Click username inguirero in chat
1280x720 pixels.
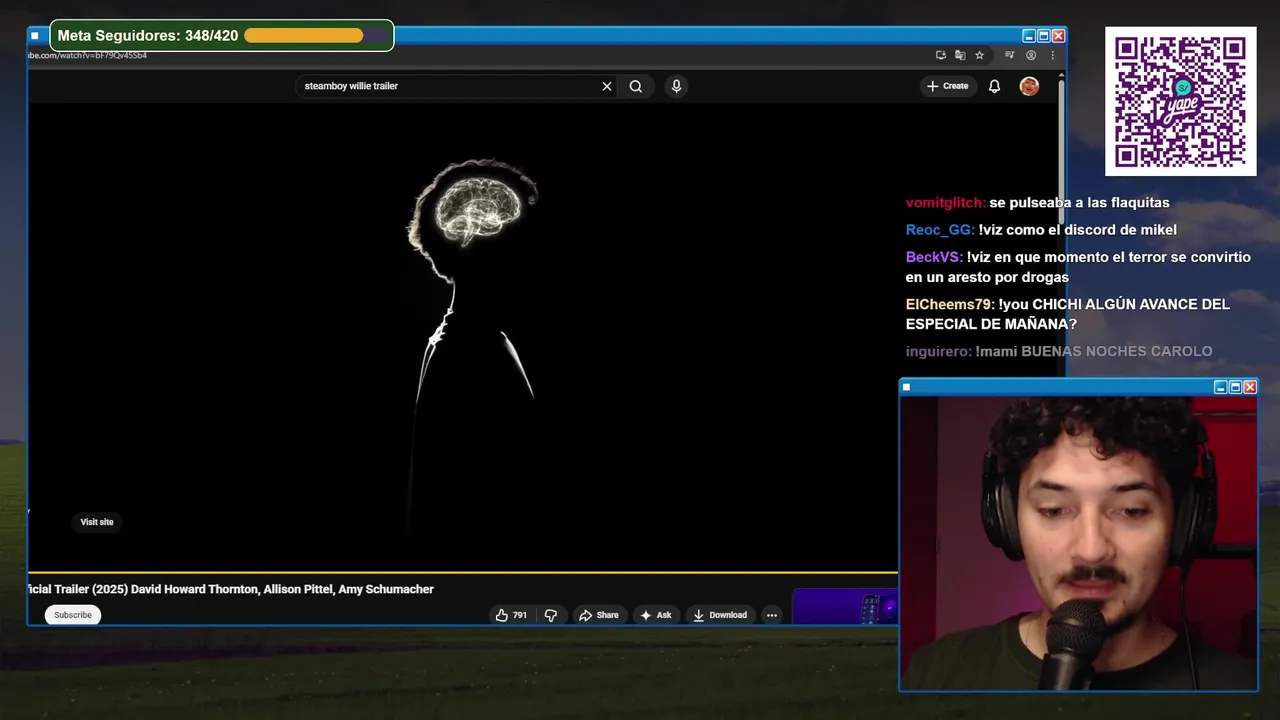pos(938,351)
